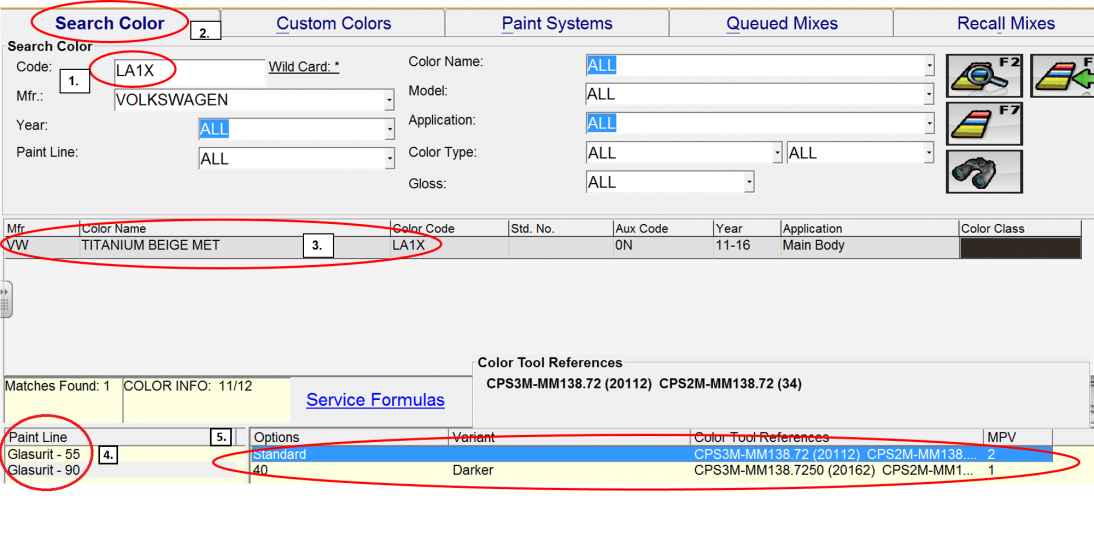Viewport: 1094px width, 542px height.
Task: Click the binoculars search icon
Action: click(x=984, y=171)
